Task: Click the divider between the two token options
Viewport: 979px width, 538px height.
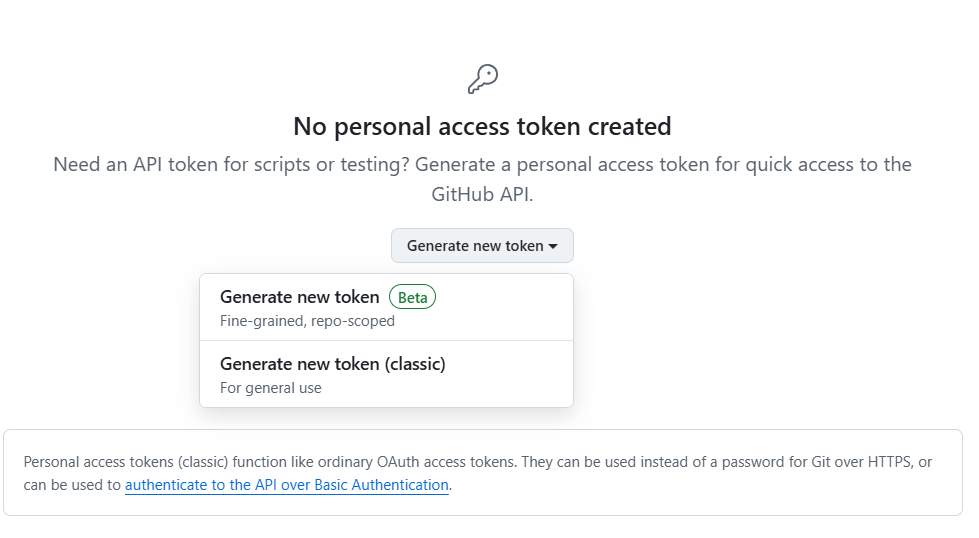Action: [386, 341]
